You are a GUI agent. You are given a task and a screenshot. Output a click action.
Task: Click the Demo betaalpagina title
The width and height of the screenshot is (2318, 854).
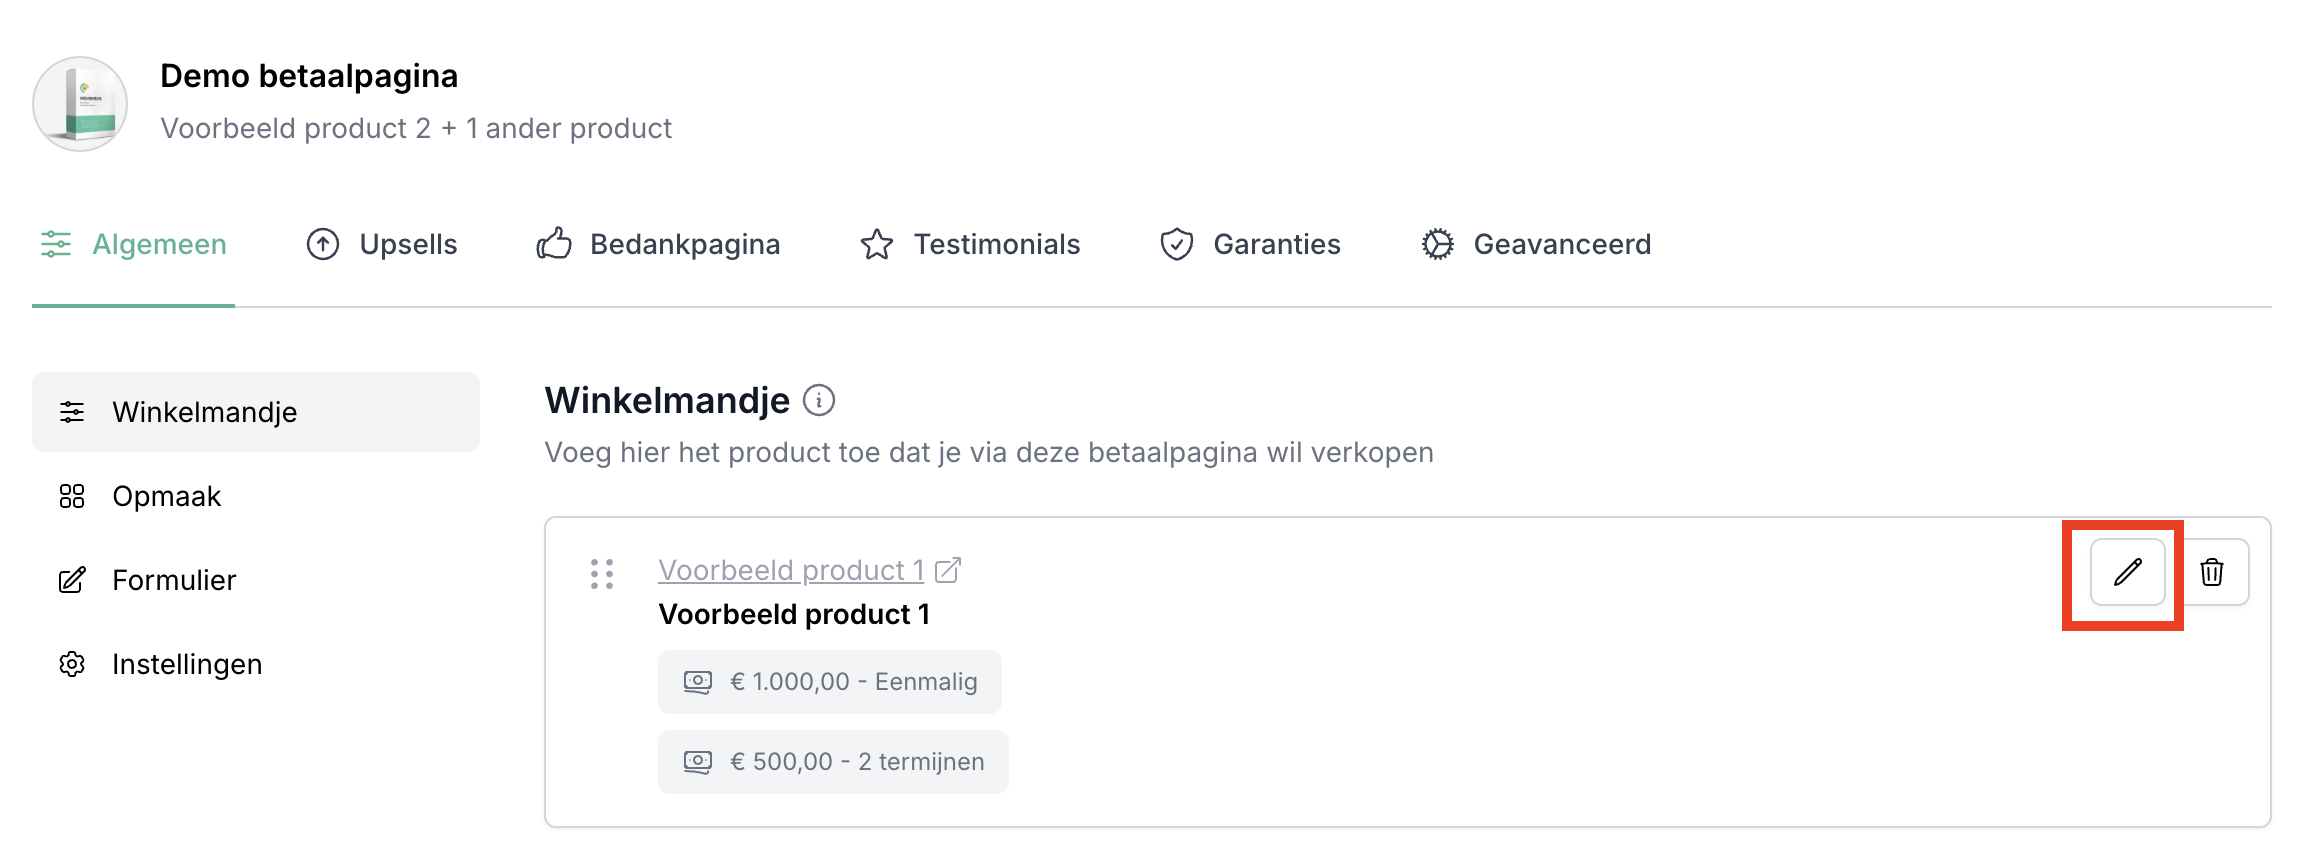pos(309,76)
